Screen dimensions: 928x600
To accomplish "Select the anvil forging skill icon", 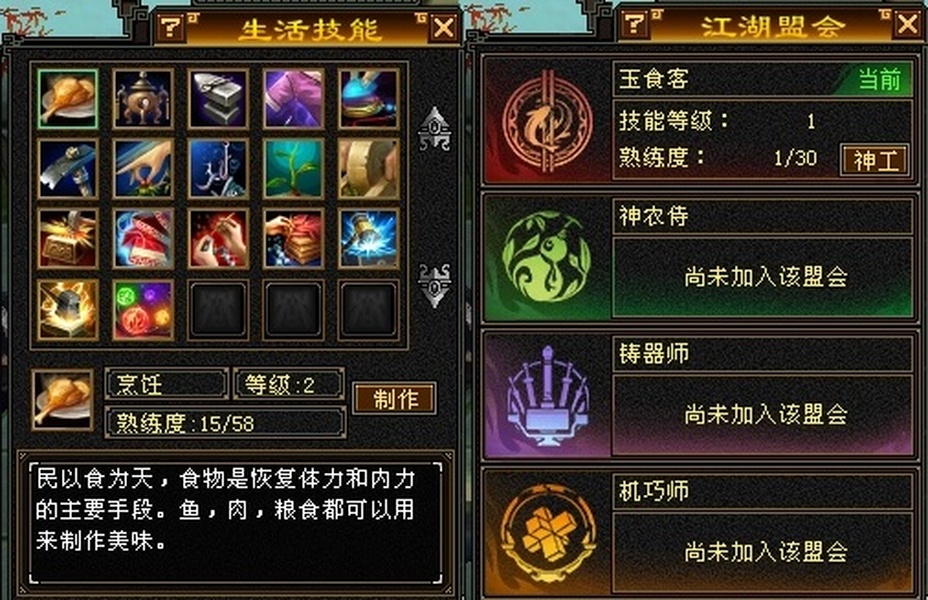I will [218, 99].
